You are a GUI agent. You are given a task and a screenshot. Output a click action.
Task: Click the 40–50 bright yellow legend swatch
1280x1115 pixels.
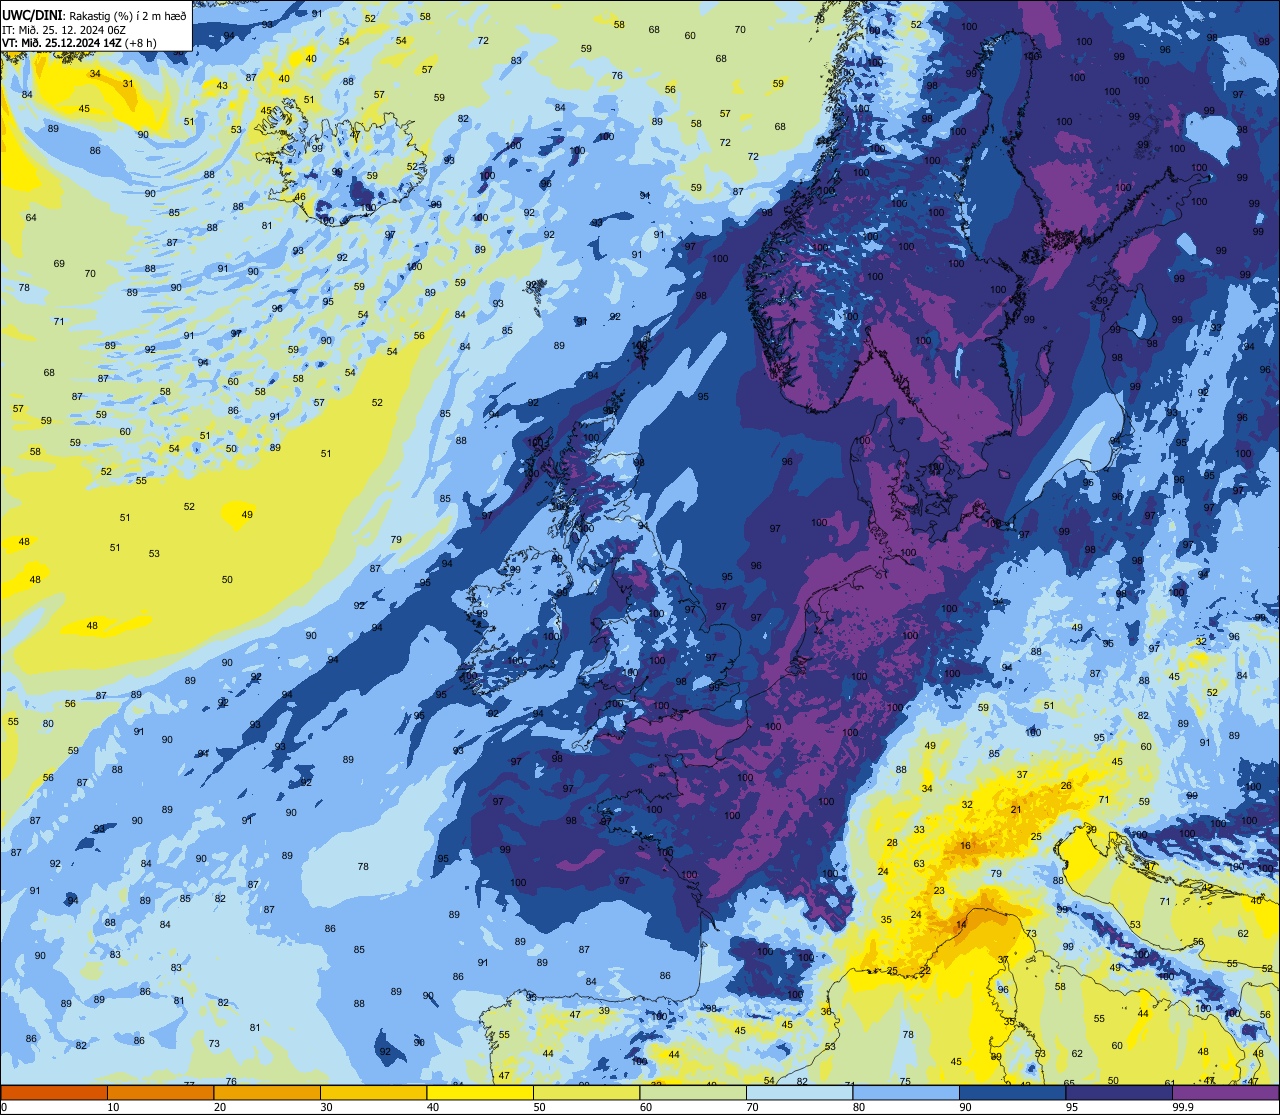point(480,1092)
